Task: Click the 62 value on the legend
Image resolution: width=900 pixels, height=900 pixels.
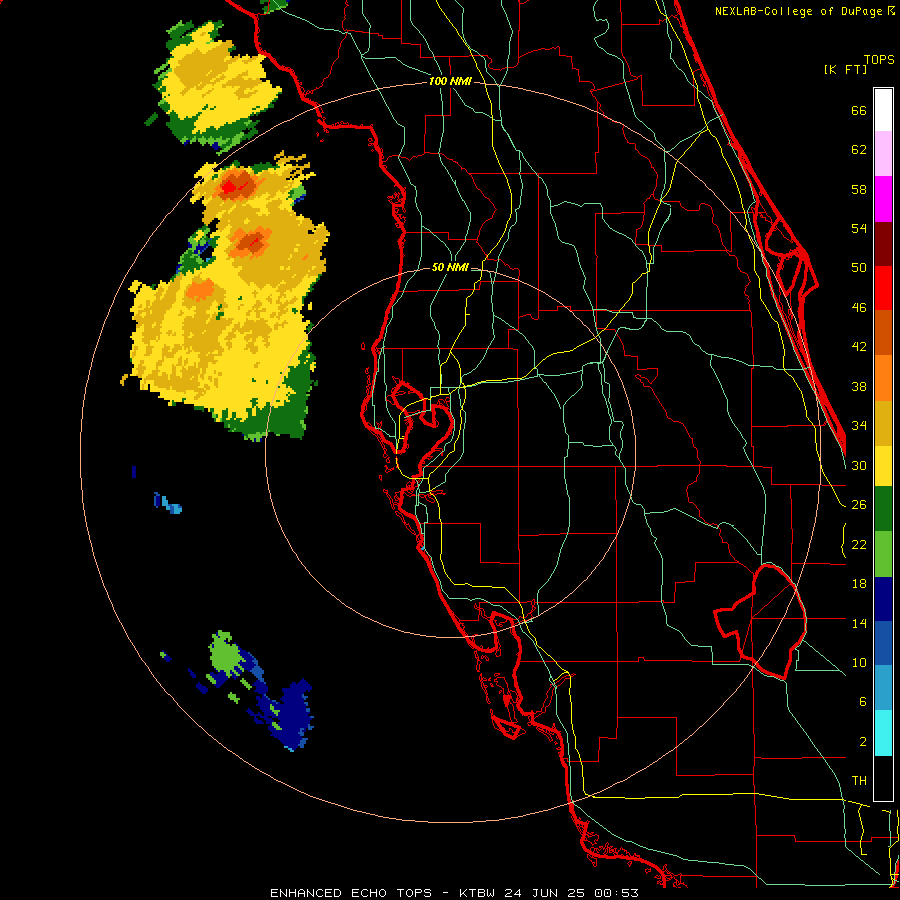Action: pos(859,150)
